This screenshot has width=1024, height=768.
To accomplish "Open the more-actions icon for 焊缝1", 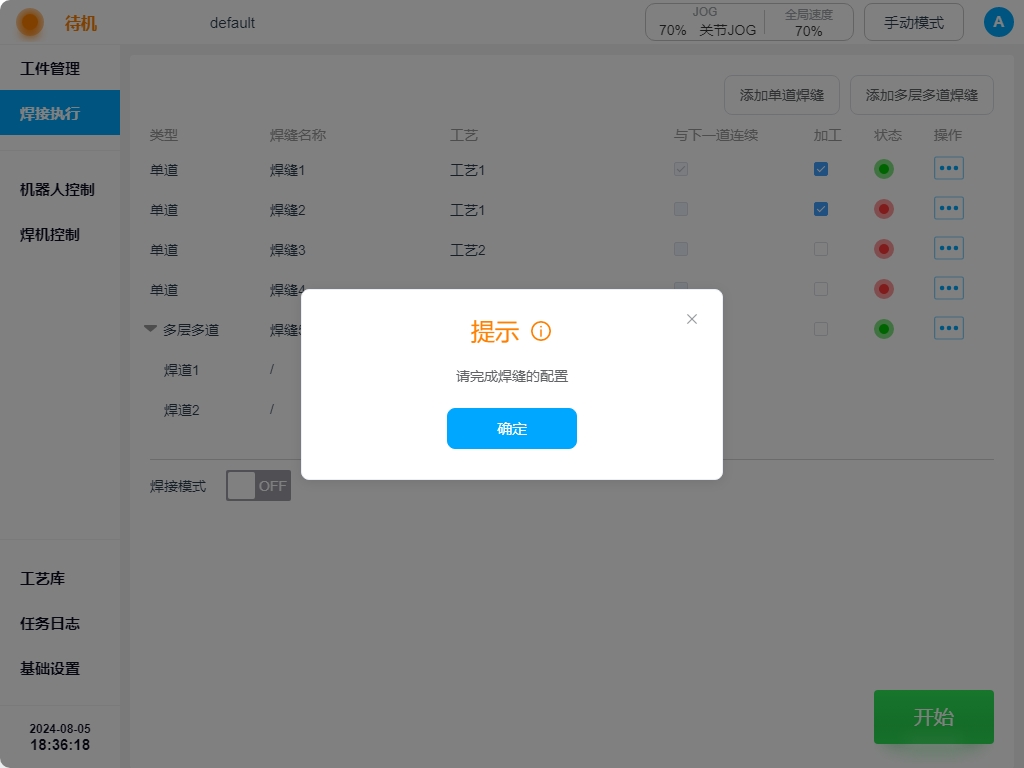I will (948, 169).
